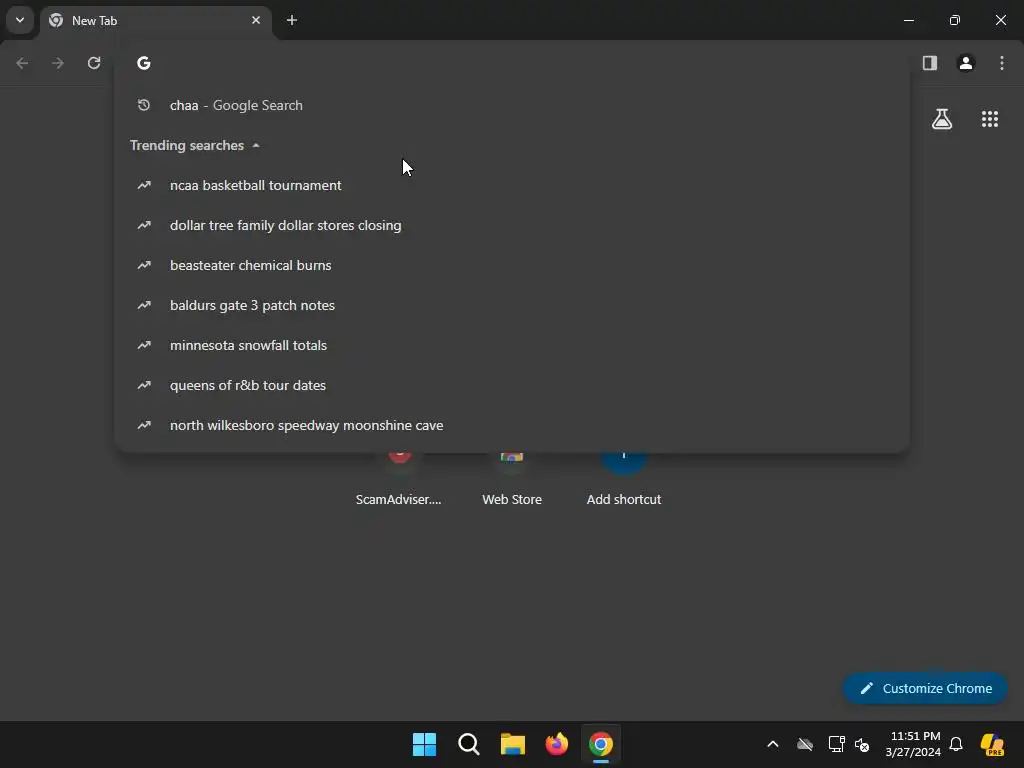Open the clock showing 11:51 PM

[913, 744]
